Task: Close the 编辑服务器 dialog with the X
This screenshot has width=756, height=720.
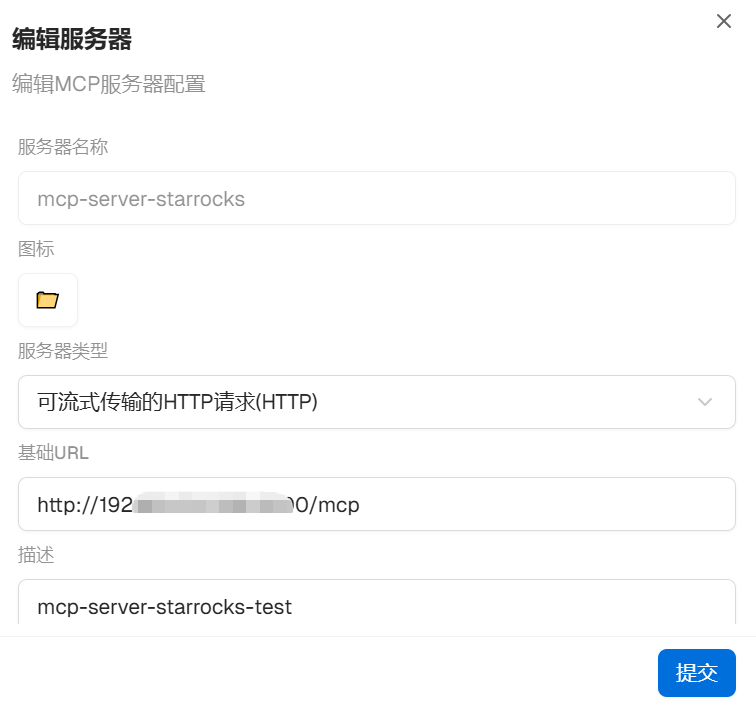Action: coord(724,21)
